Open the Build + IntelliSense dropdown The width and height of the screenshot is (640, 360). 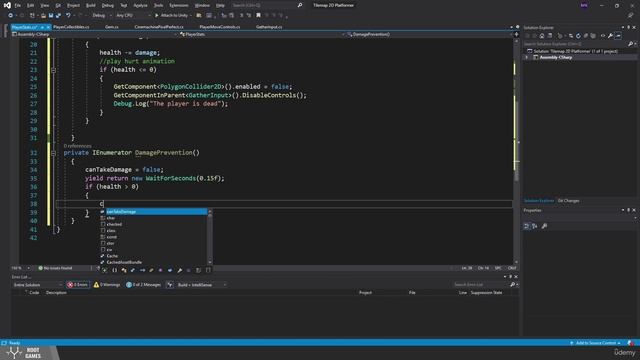(202, 285)
